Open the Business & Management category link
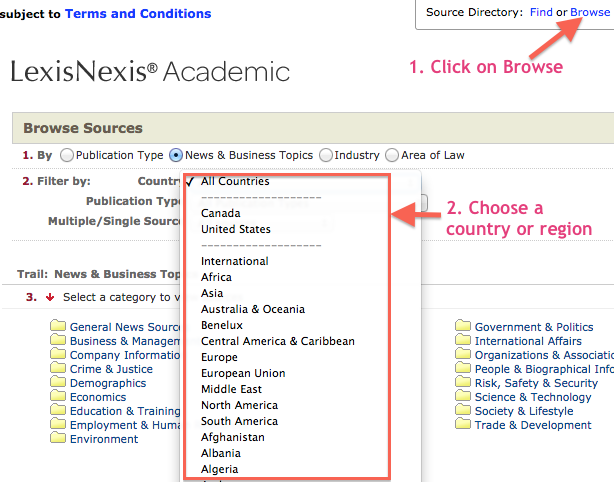 (x=125, y=341)
